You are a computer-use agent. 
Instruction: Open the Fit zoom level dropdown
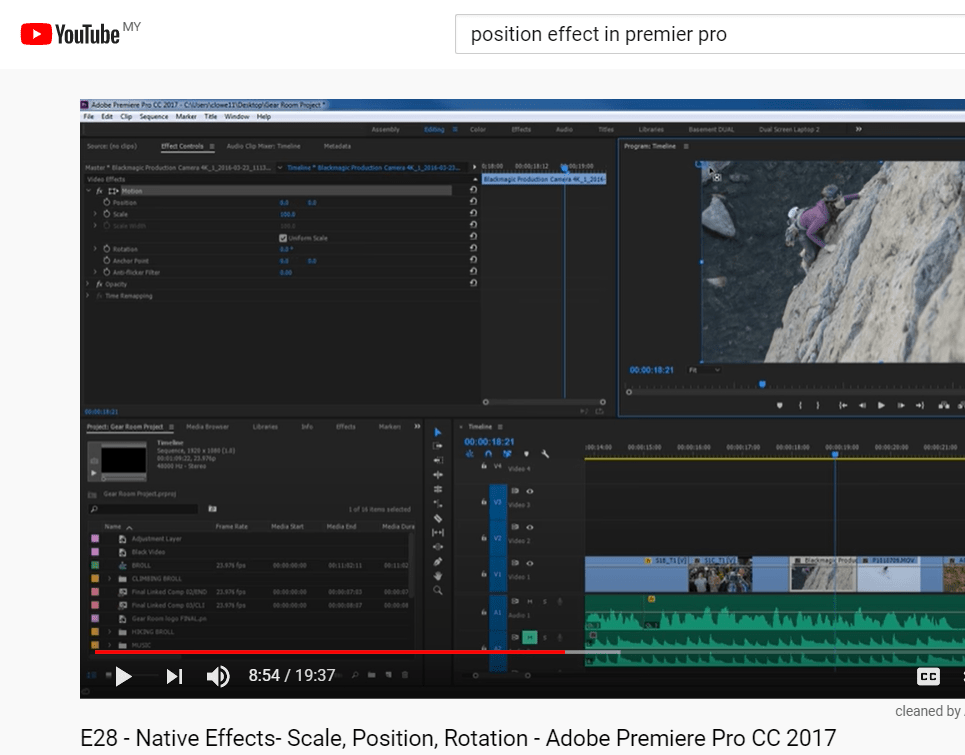tap(705, 370)
